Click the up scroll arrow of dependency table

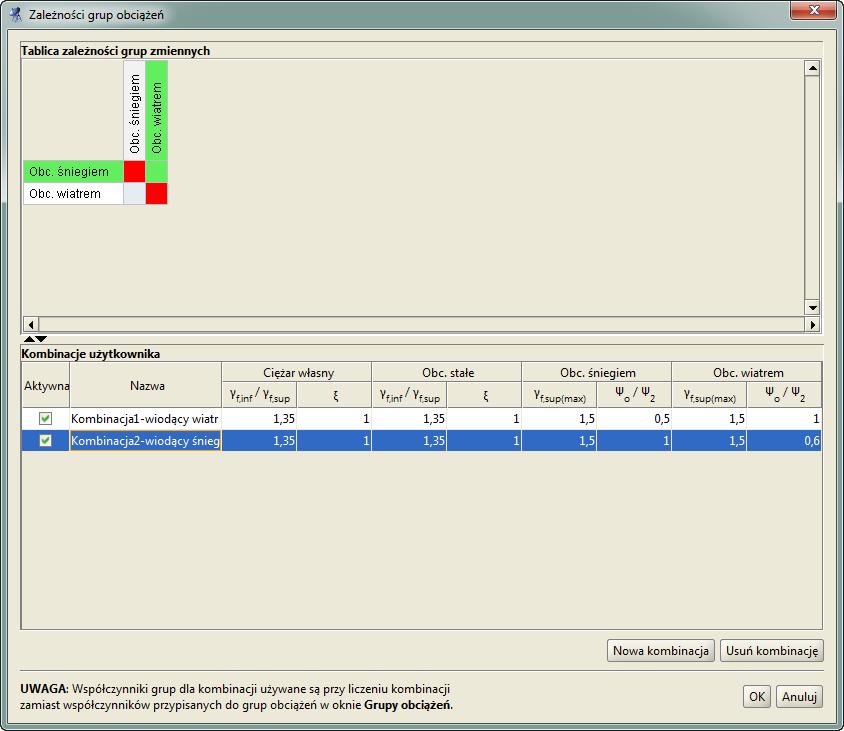coord(812,68)
